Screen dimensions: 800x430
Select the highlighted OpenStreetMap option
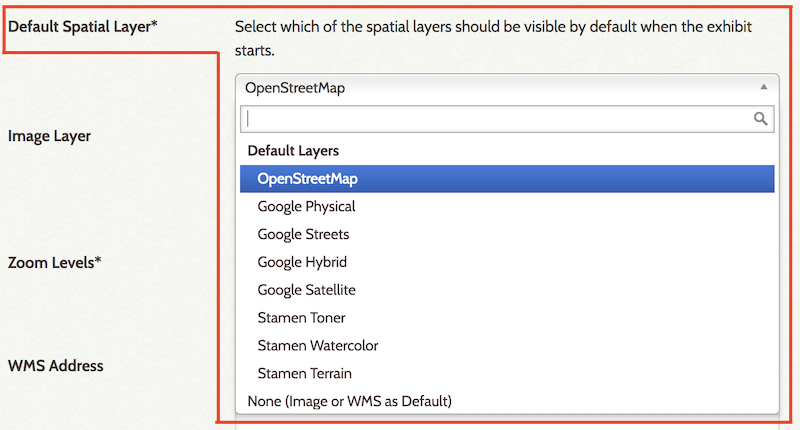pos(307,179)
